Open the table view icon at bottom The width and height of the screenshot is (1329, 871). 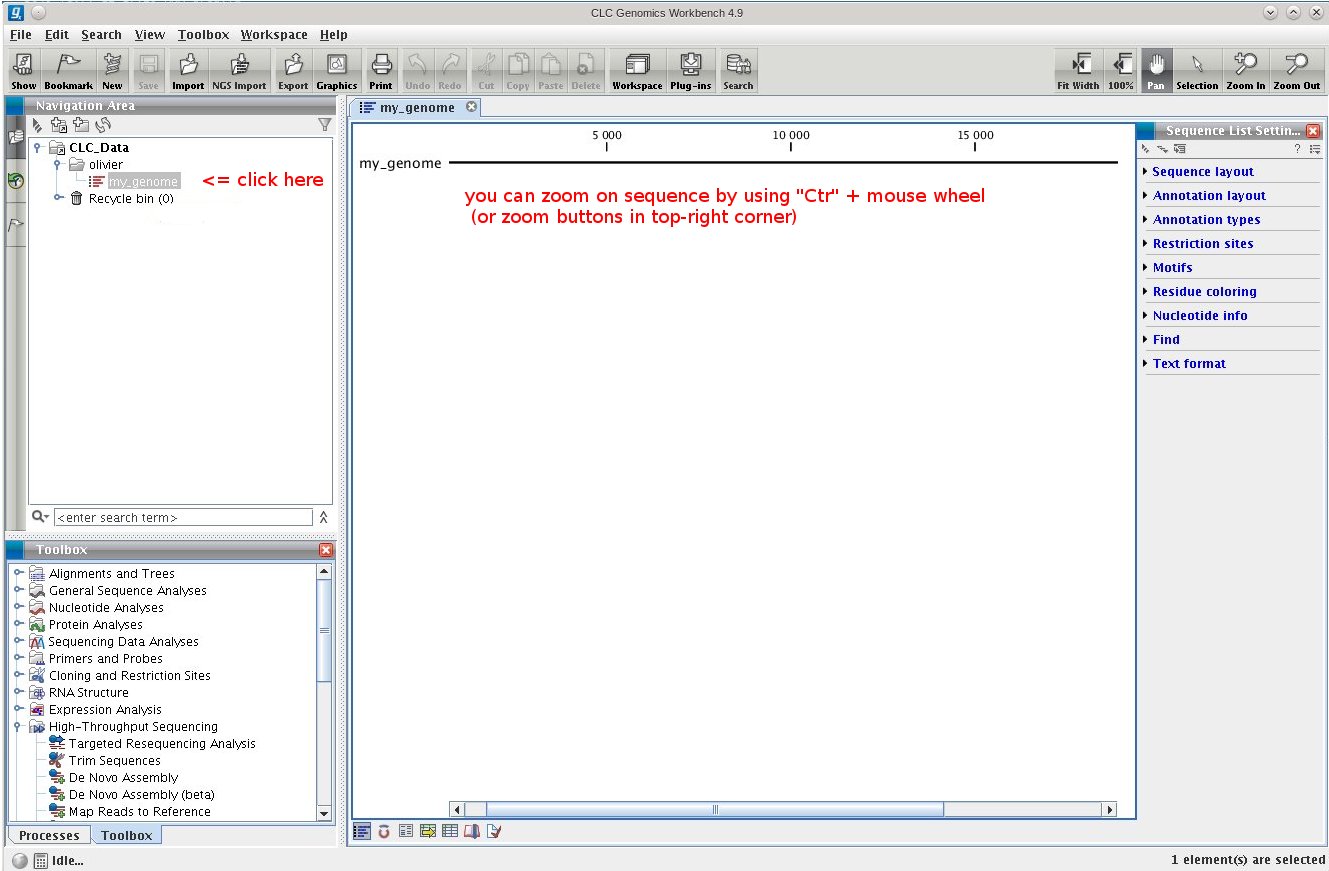pos(450,831)
